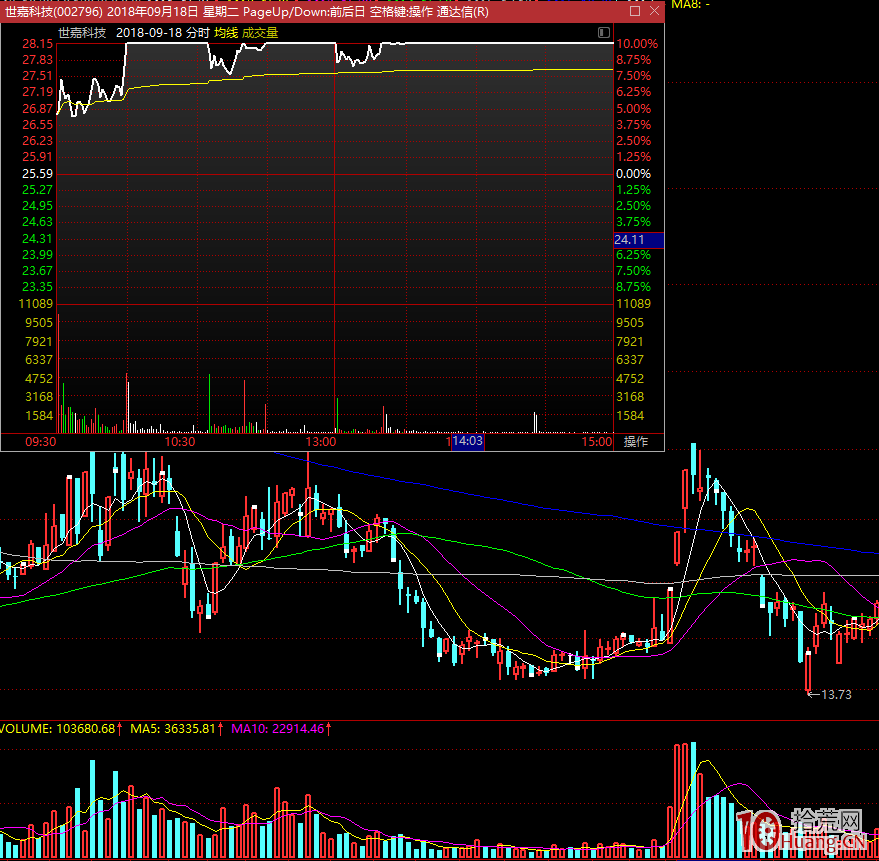Screen dimensions: 879x861
Task: Click the panel toggle icon beside 成交量 header
Action: pyautogui.click(x=603, y=33)
